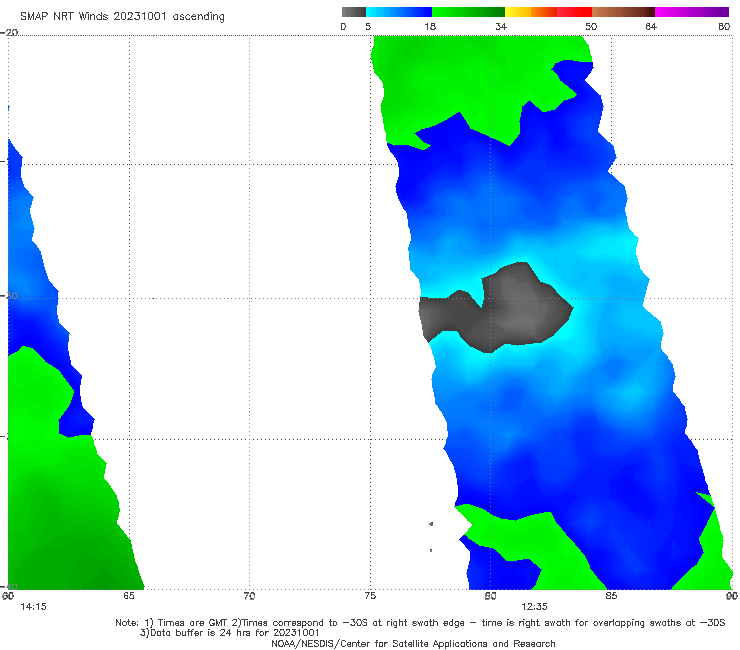Click the gray low-wind patch in the swath
740x650 pixels.
click(x=514, y=309)
